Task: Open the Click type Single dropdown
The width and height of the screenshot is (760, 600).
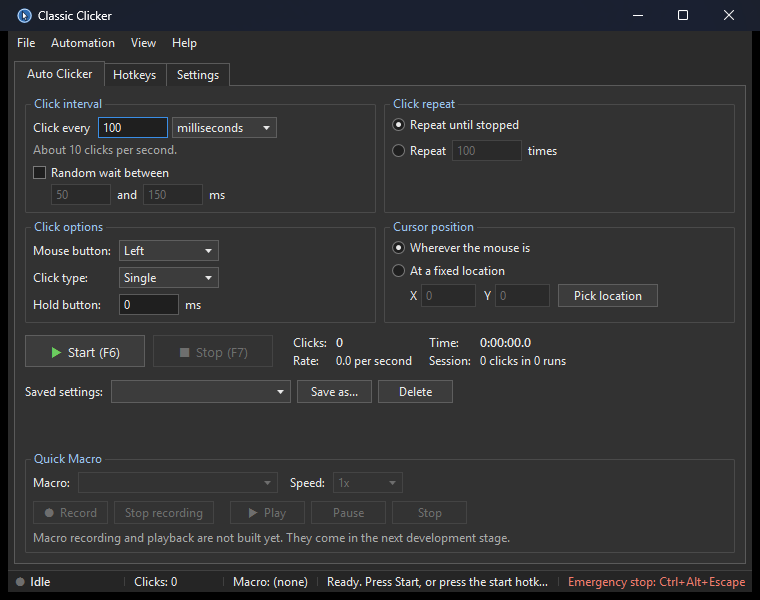Action: pos(169,278)
